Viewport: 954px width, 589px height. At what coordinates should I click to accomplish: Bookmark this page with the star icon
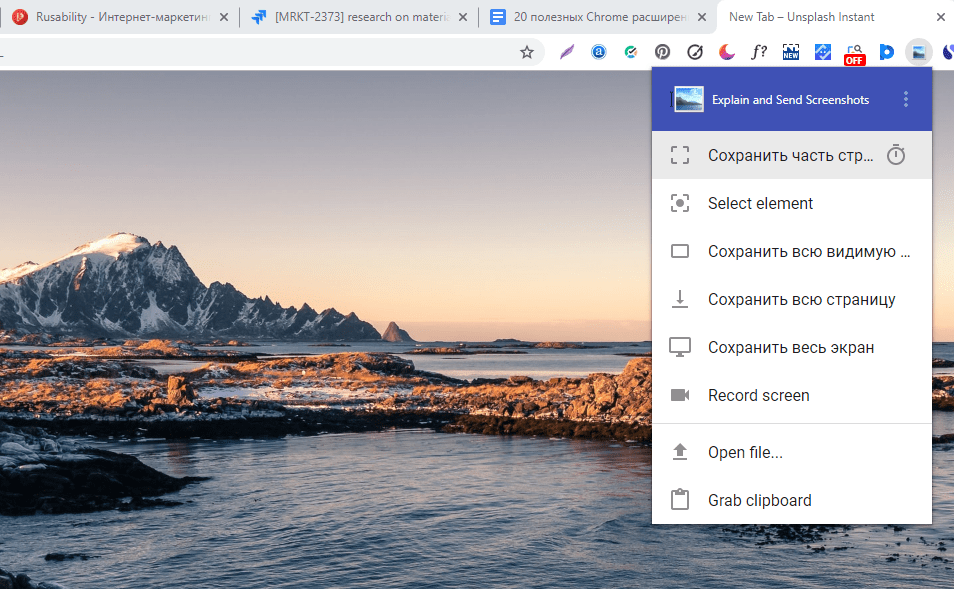[527, 52]
